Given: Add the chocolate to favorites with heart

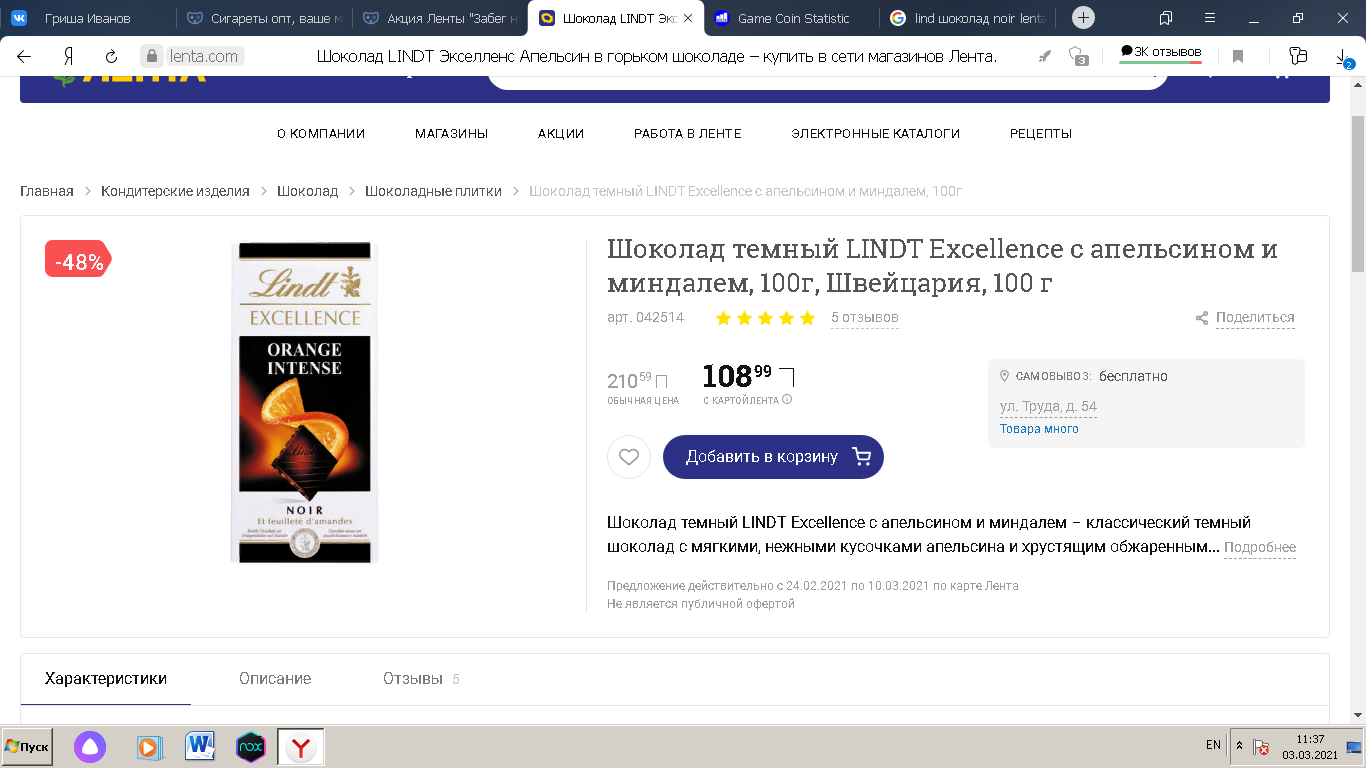Looking at the screenshot, I should point(629,457).
